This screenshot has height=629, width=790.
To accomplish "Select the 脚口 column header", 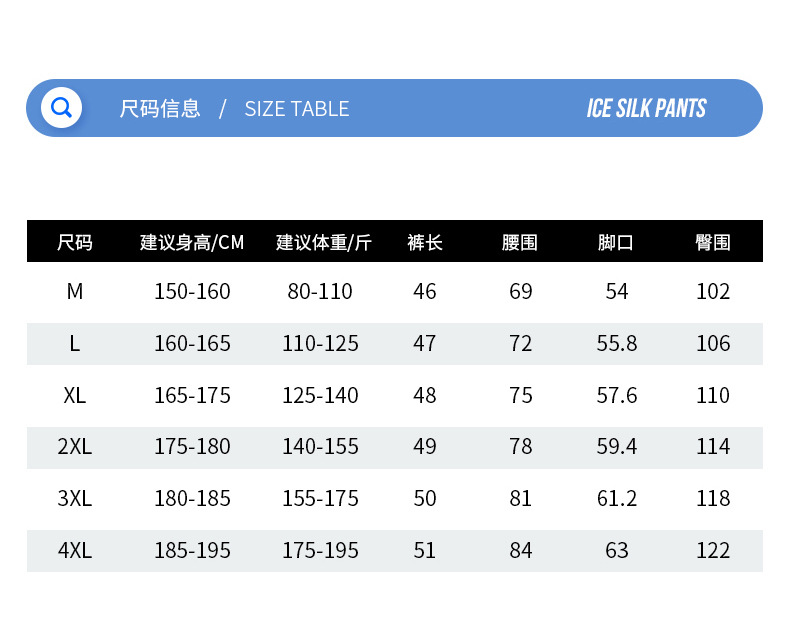I will click(x=616, y=242).
